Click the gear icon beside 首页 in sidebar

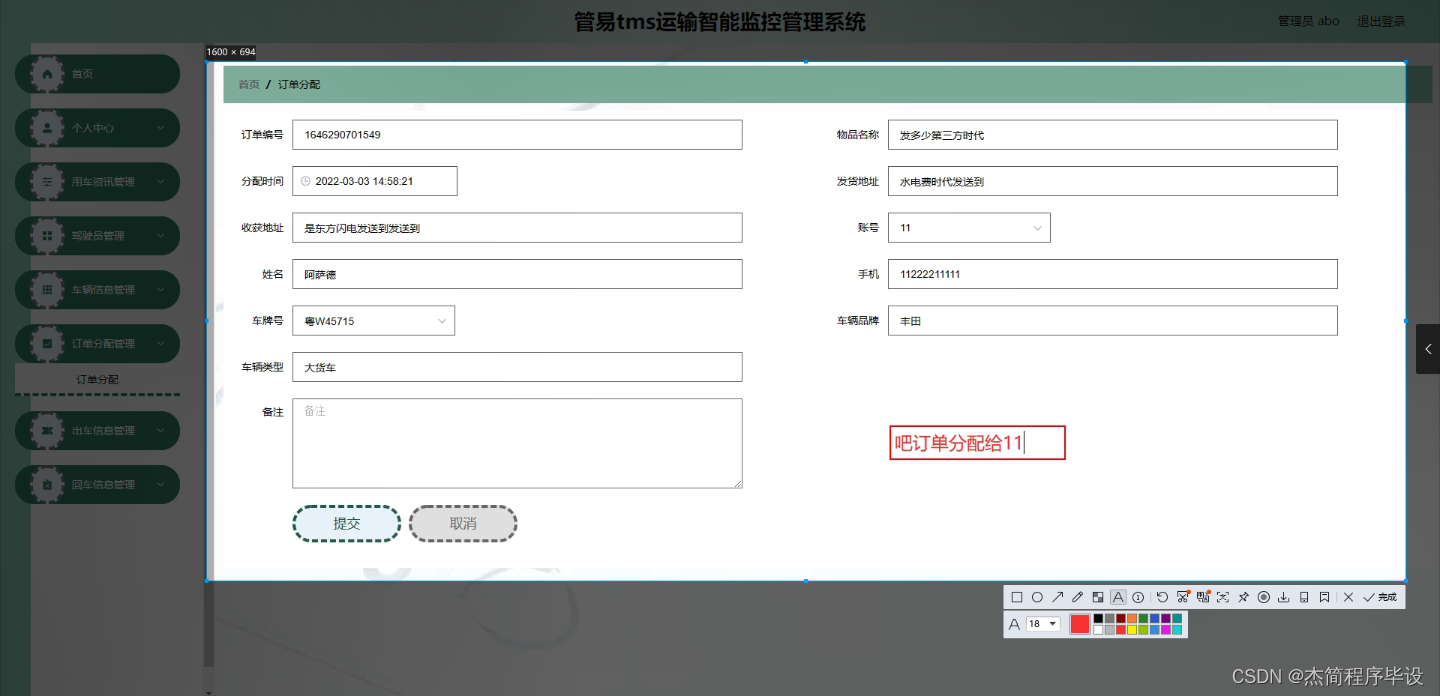(x=47, y=74)
